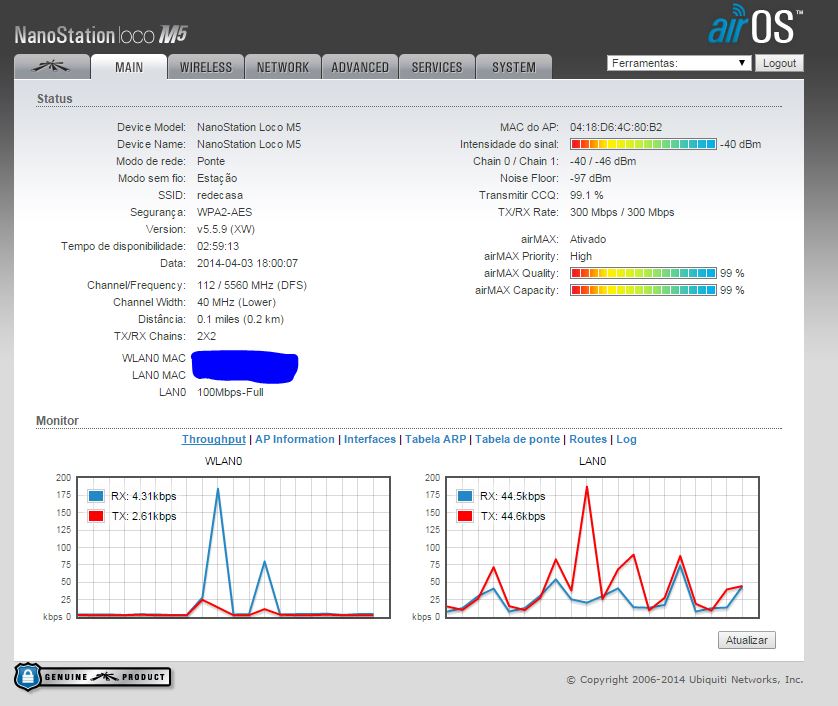Open the Routes link

coord(588,439)
